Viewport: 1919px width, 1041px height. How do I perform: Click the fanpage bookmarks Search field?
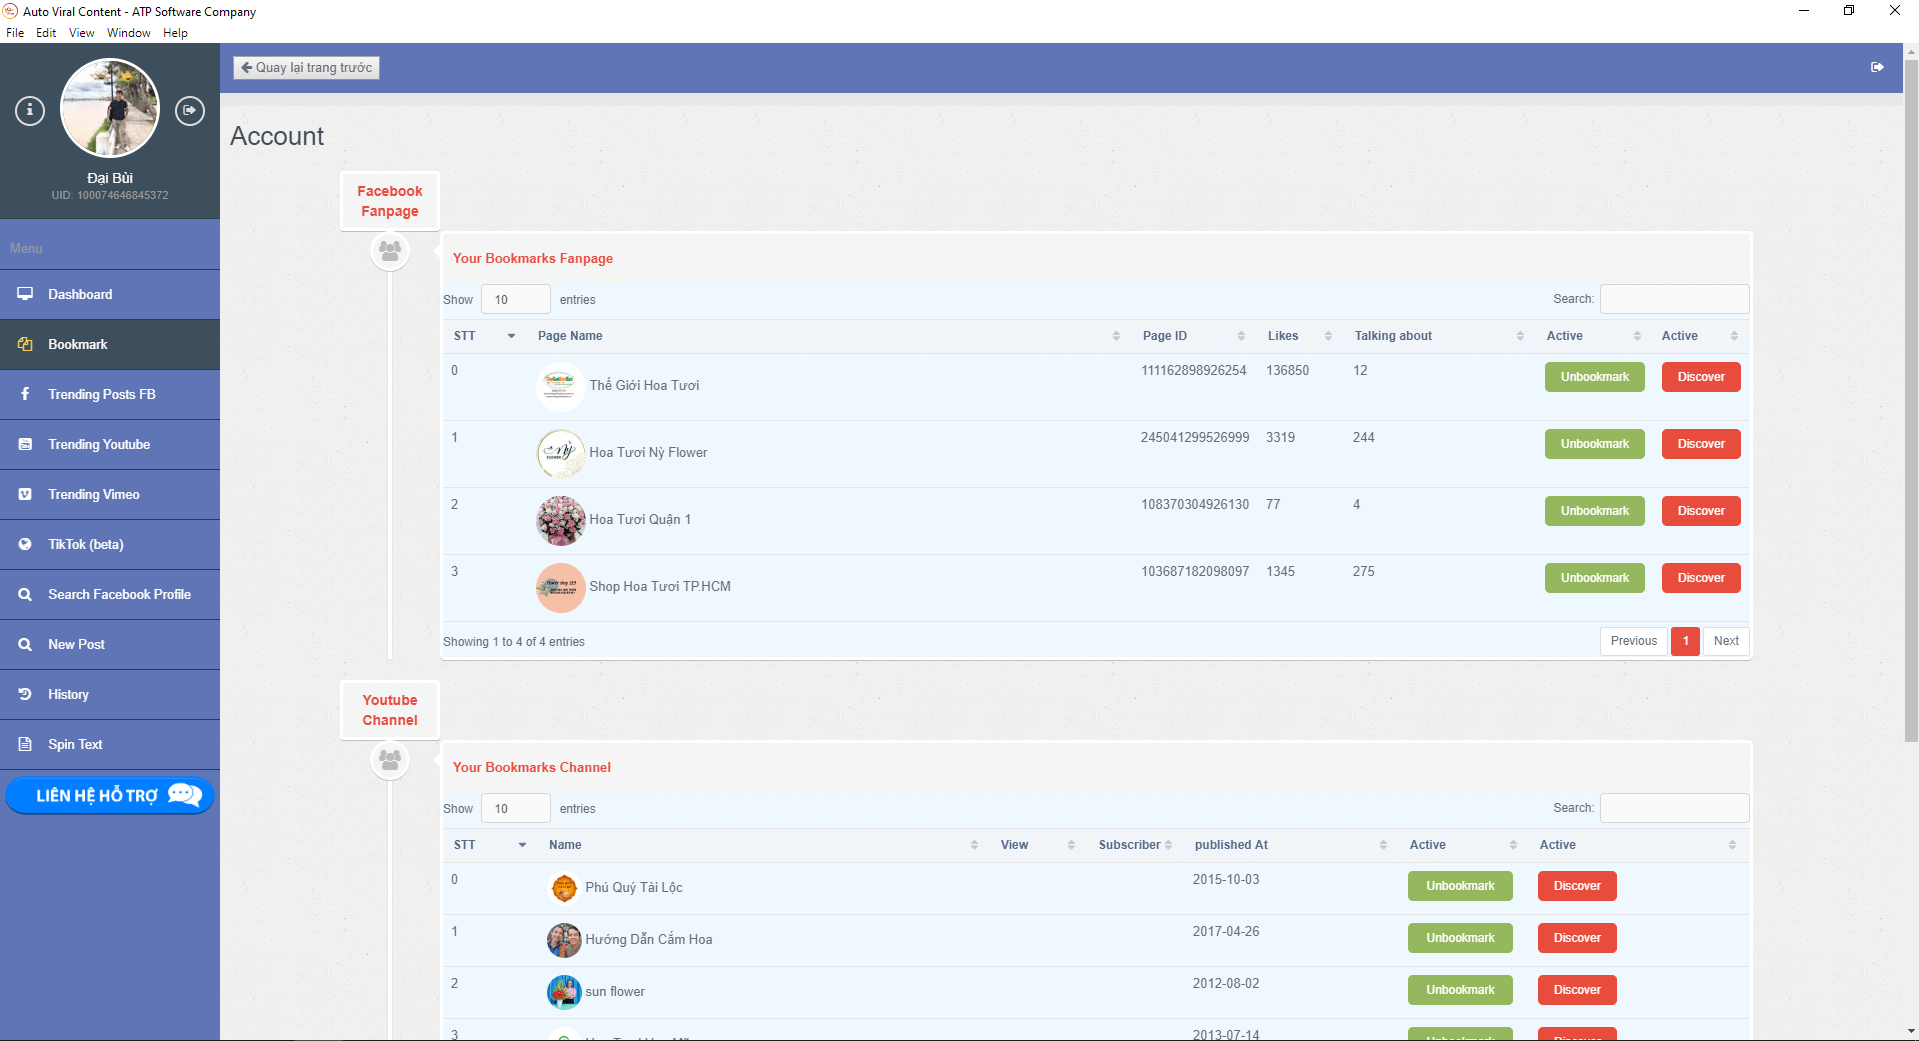pos(1674,299)
